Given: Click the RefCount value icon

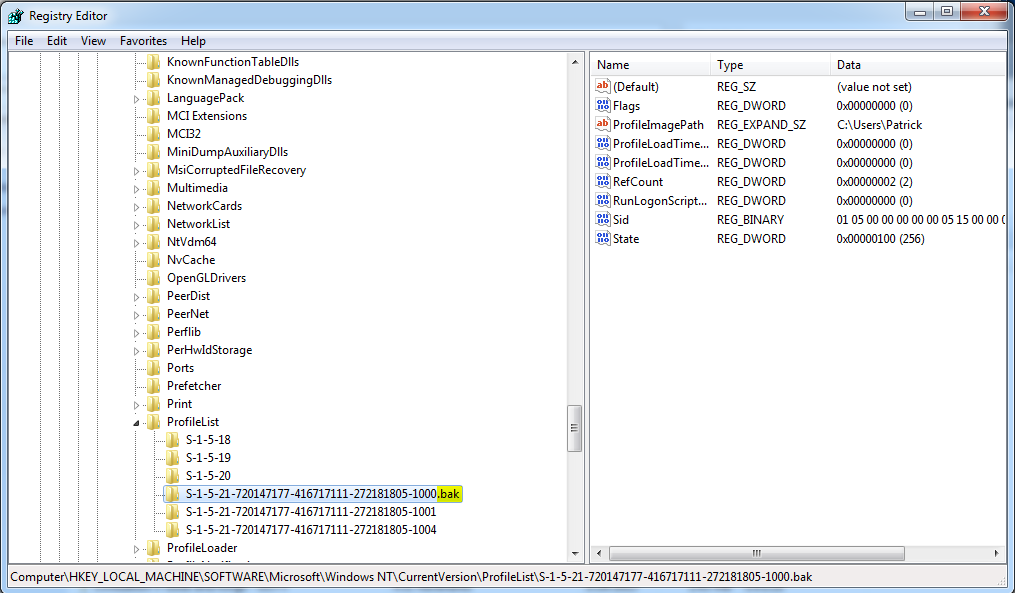Looking at the screenshot, I should click(x=602, y=182).
